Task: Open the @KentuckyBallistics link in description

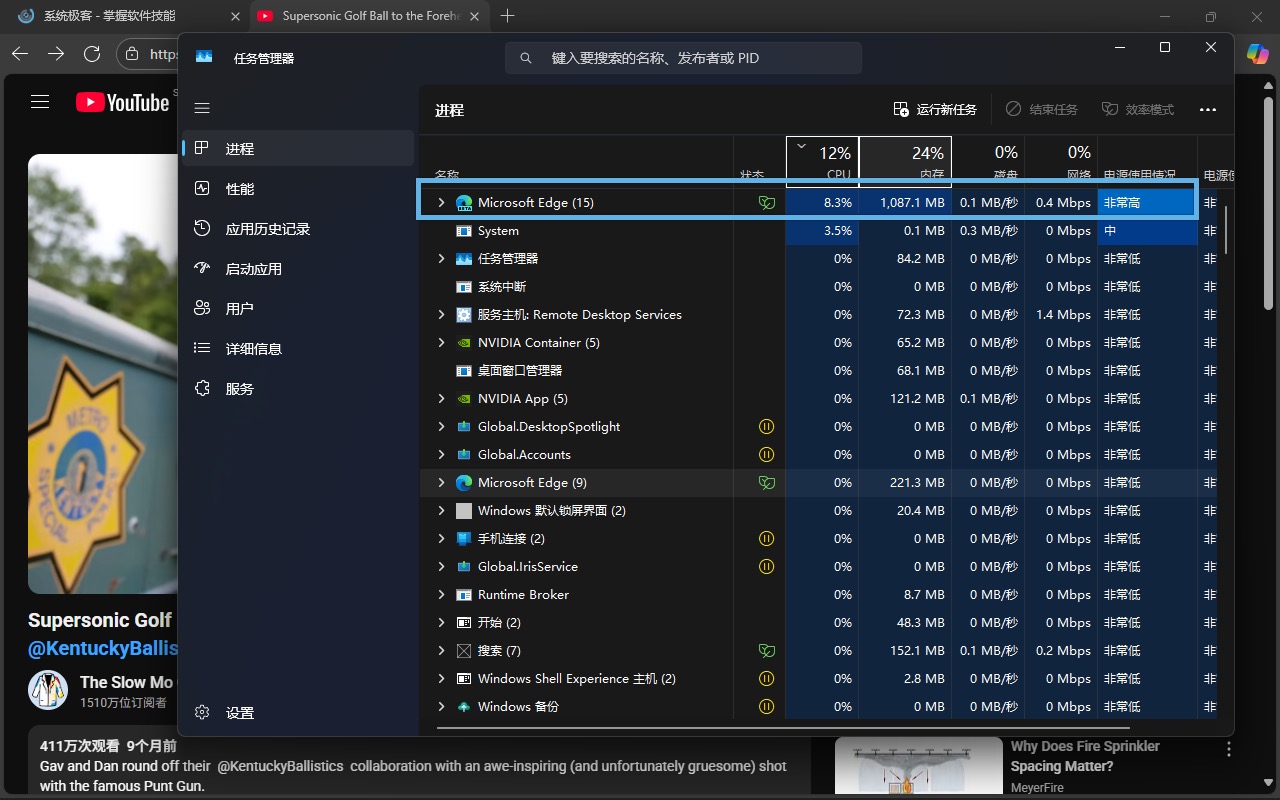Action: click(281, 766)
